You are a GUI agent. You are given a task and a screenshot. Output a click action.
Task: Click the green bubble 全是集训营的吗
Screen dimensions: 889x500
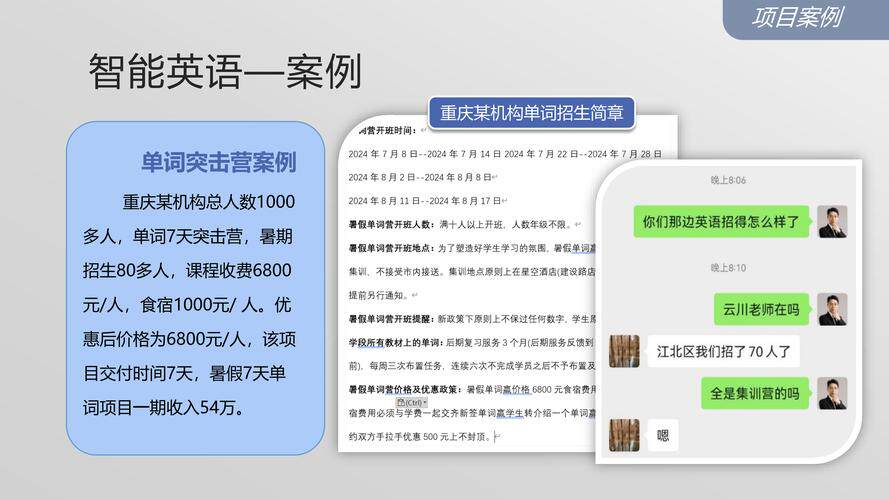(x=755, y=393)
